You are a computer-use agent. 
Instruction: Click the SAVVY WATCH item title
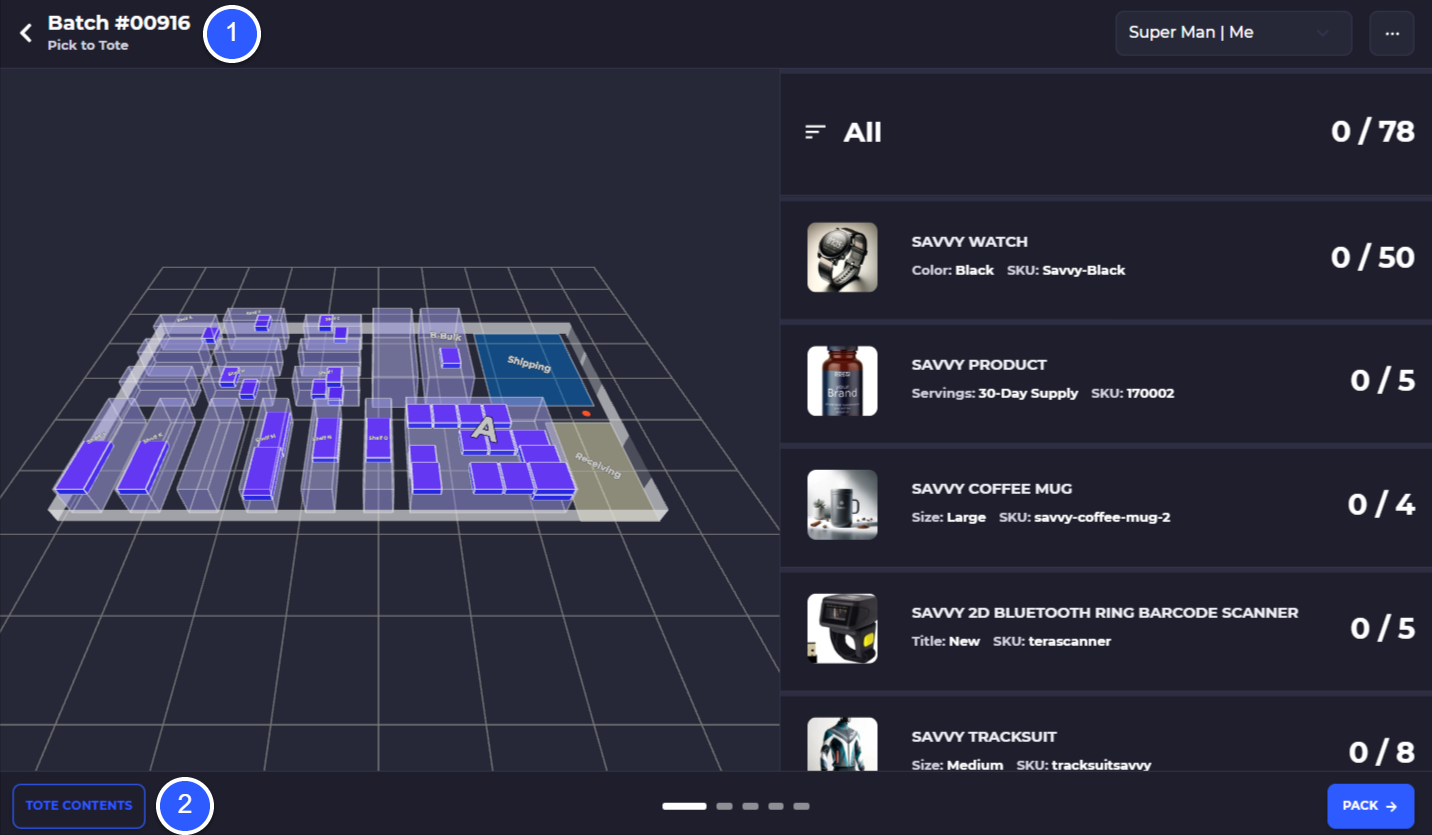[x=969, y=242]
